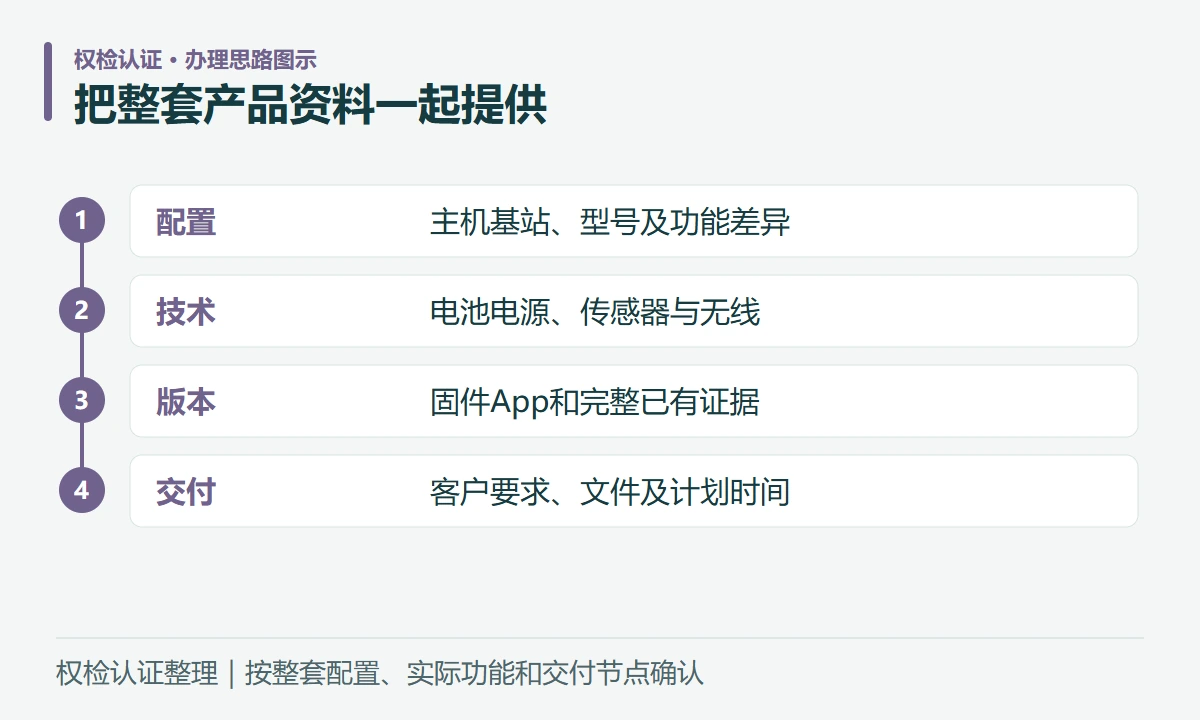This screenshot has width=1200, height=720.
Task: Click step number 3 circle
Action: pos(82,401)
